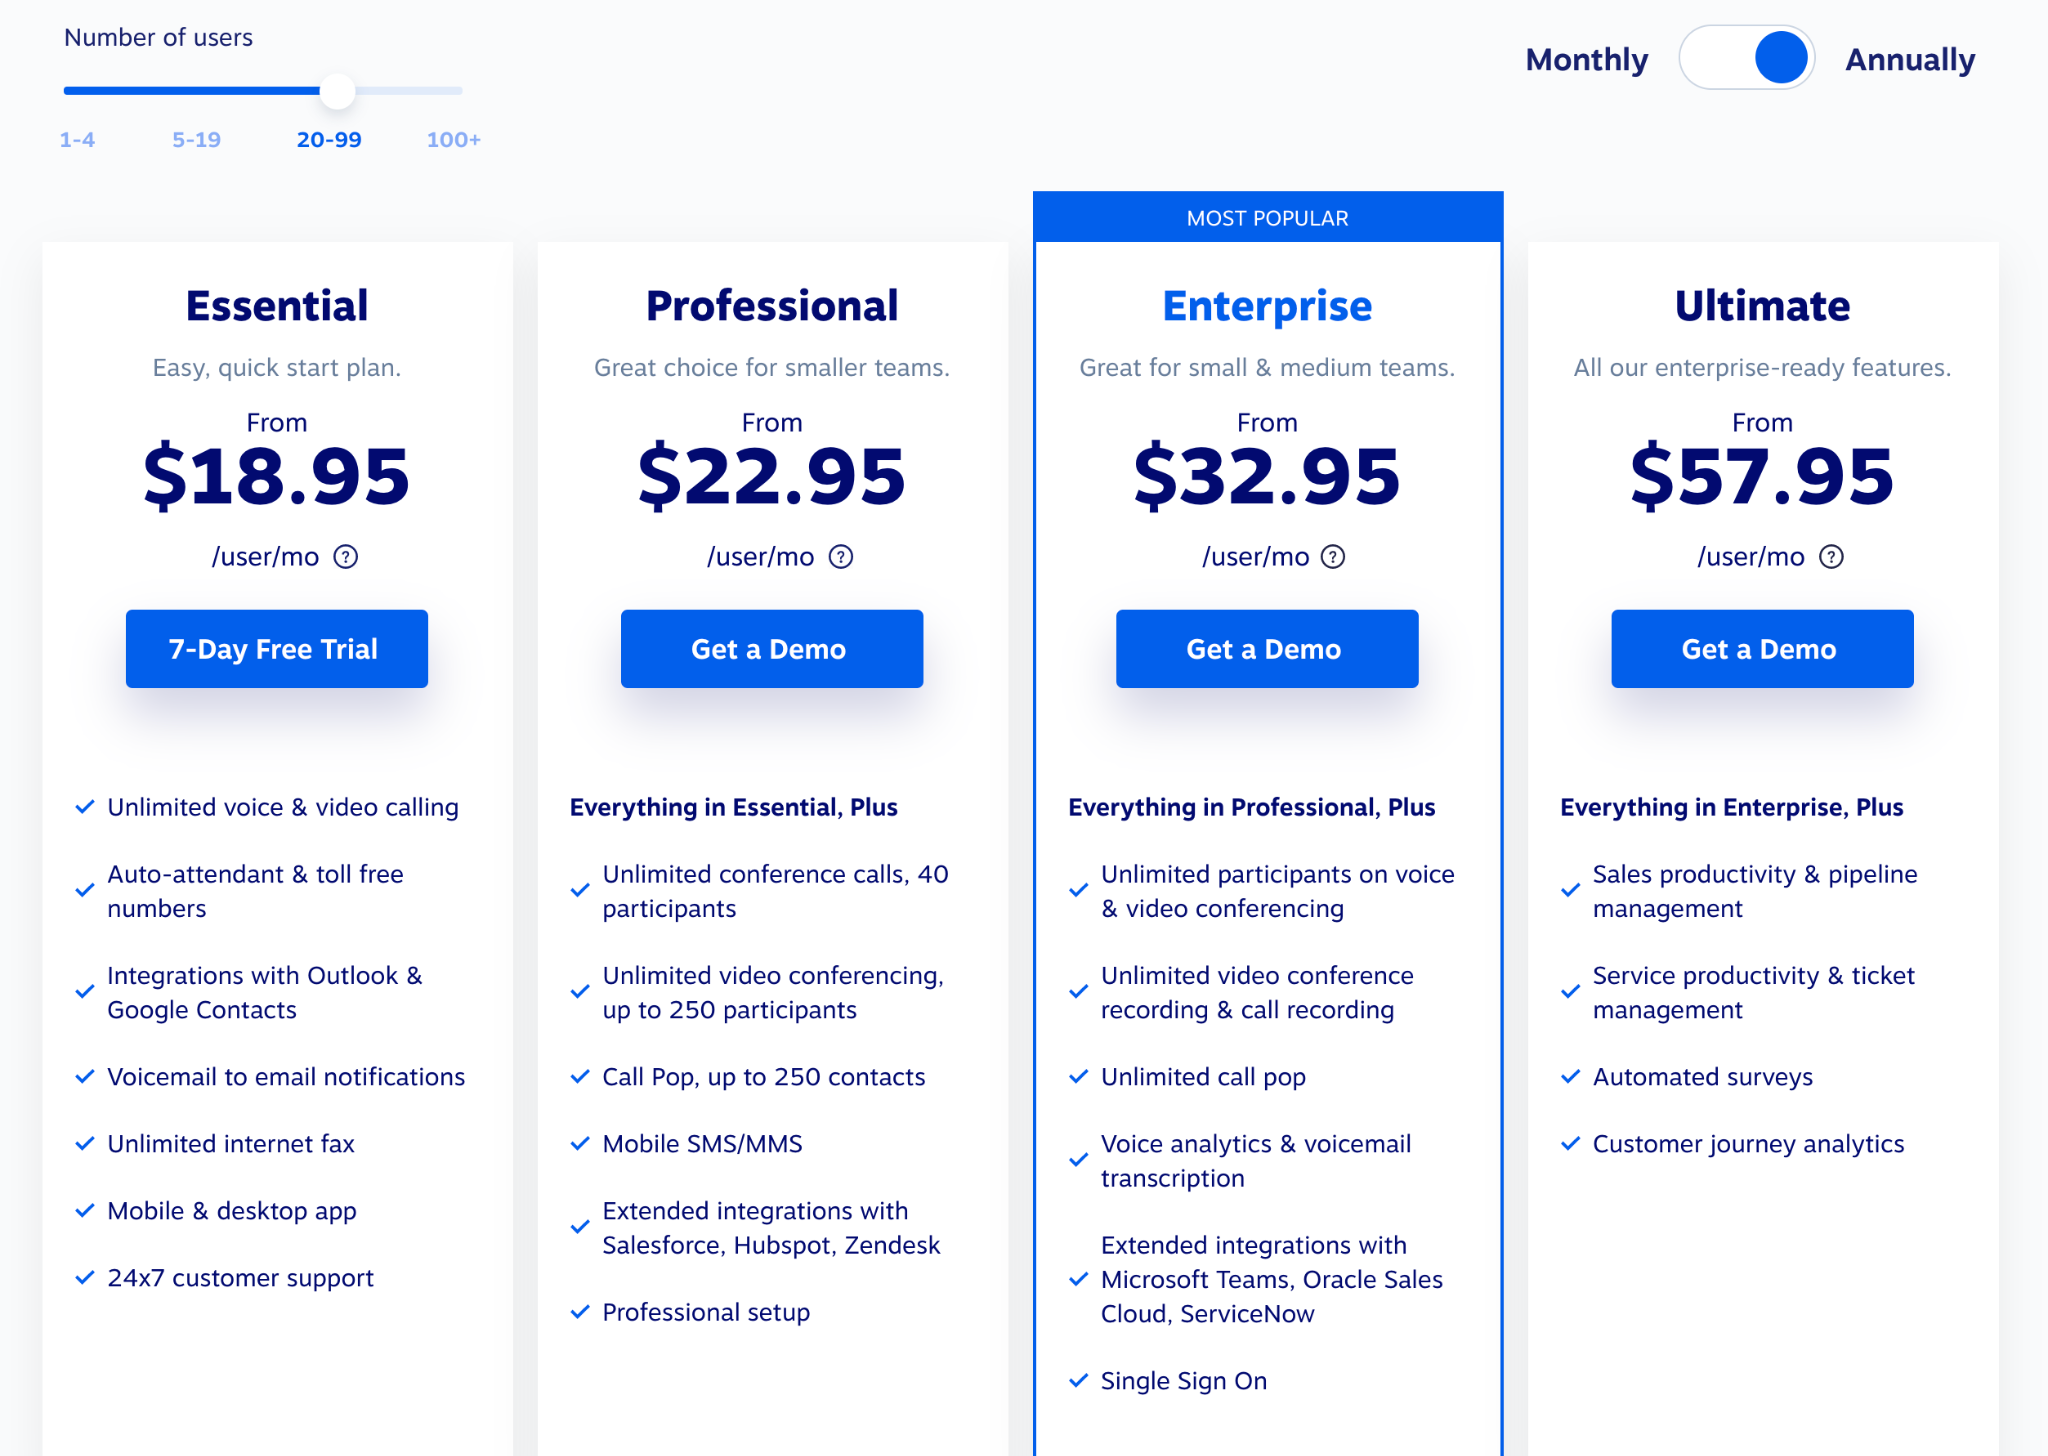This screenshot has width=2048, height=1456.
Task: Click the Enterprise price info question-mark icon
Action: (x=1333, y=557)
